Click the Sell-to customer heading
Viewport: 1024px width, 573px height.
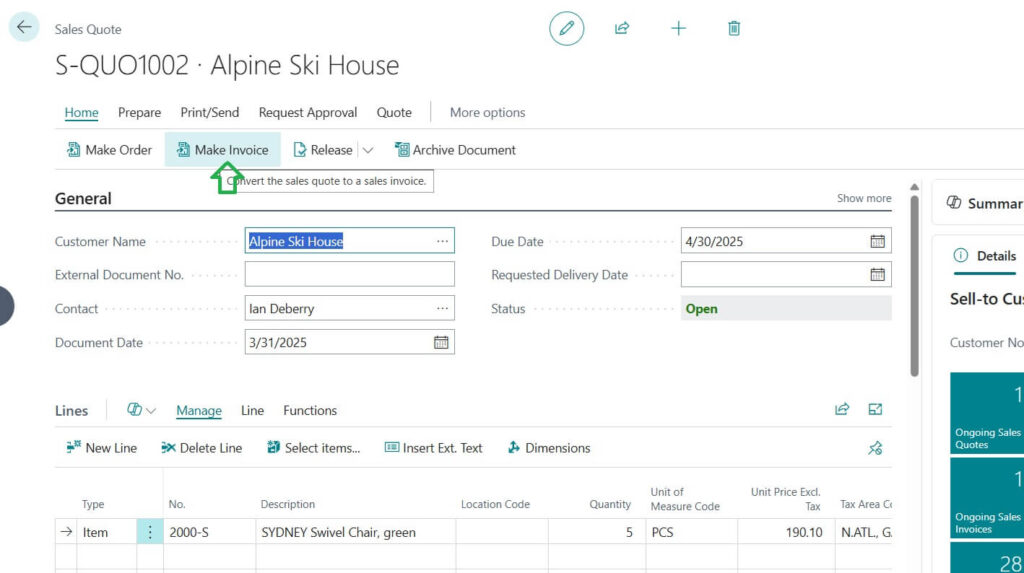coord(986,299)
